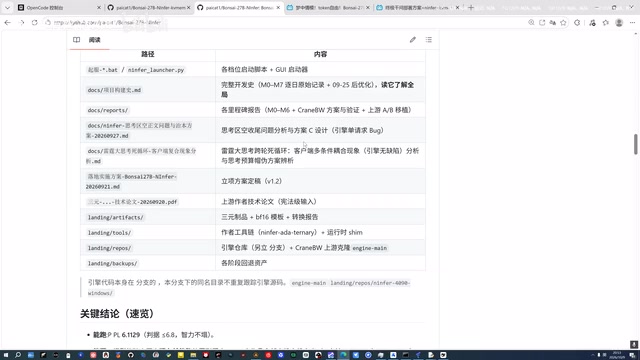
Task: Open a new browser tab
Action: 471,7
